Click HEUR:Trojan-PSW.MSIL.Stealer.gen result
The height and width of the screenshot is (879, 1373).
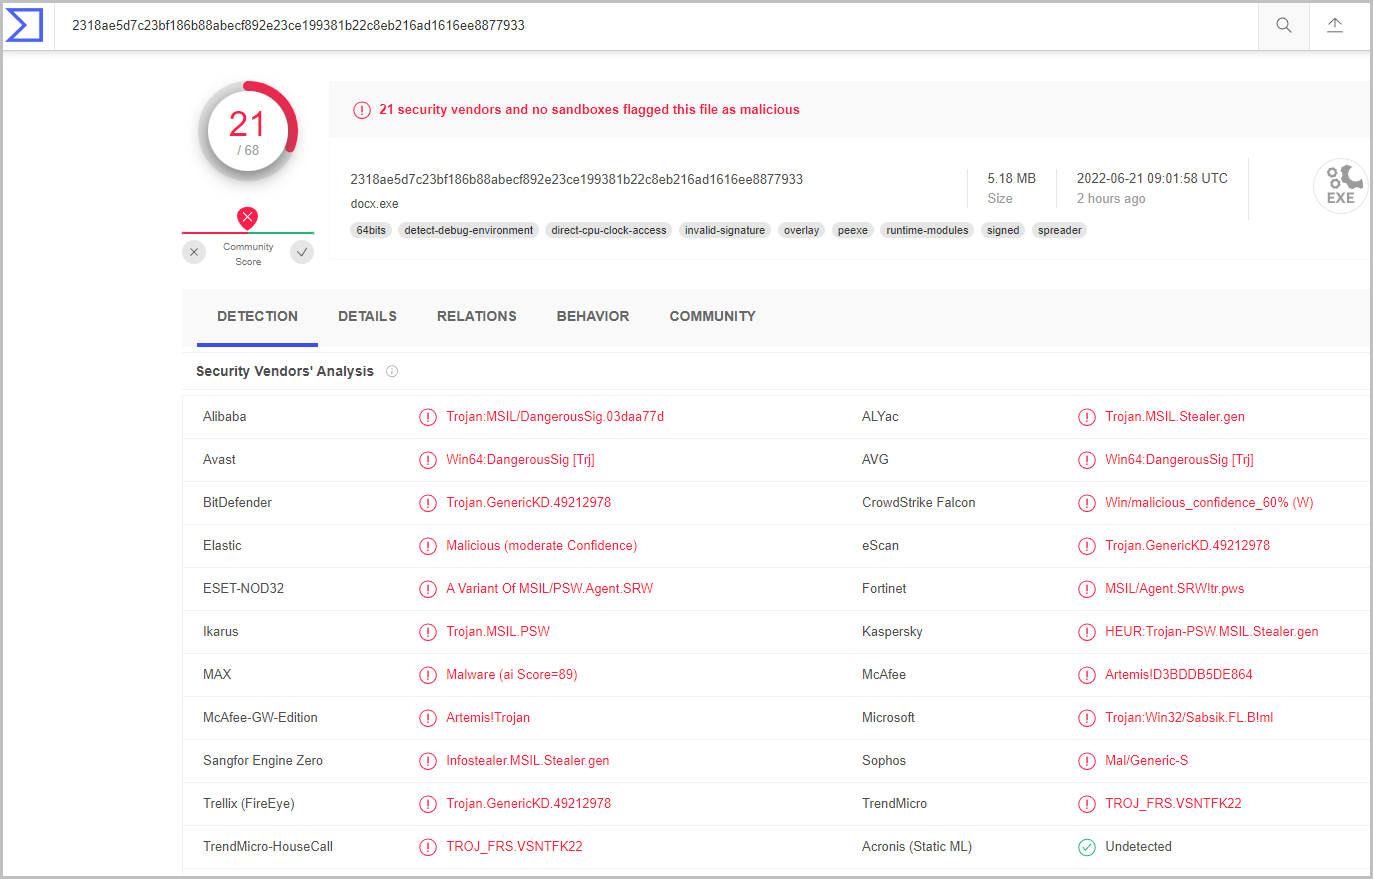pos(1212,631)
